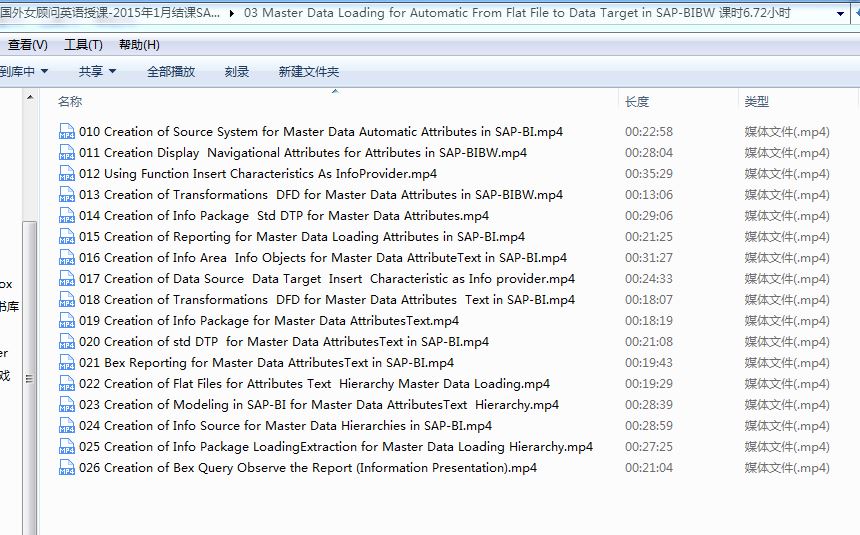
Task: Select file 025 Creation of Info Package LoadingExtraction
Action: (336, 447)
